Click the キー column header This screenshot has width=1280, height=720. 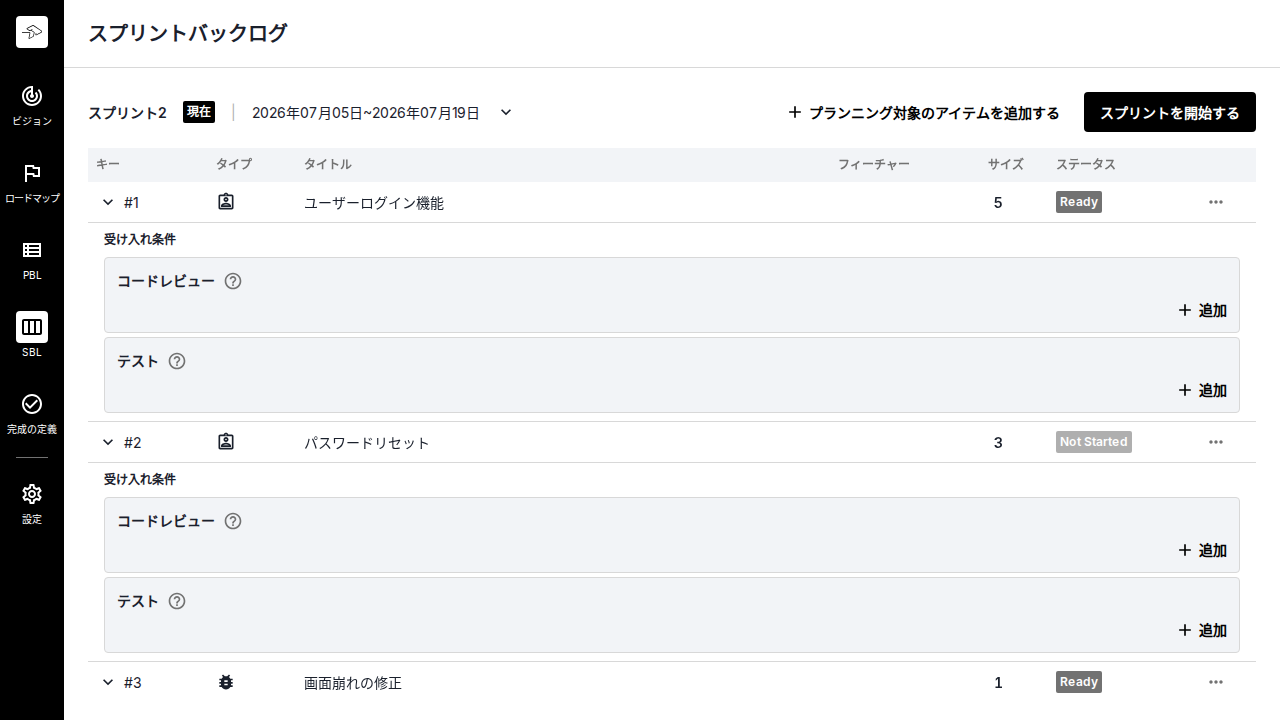(x=108, y=164)
